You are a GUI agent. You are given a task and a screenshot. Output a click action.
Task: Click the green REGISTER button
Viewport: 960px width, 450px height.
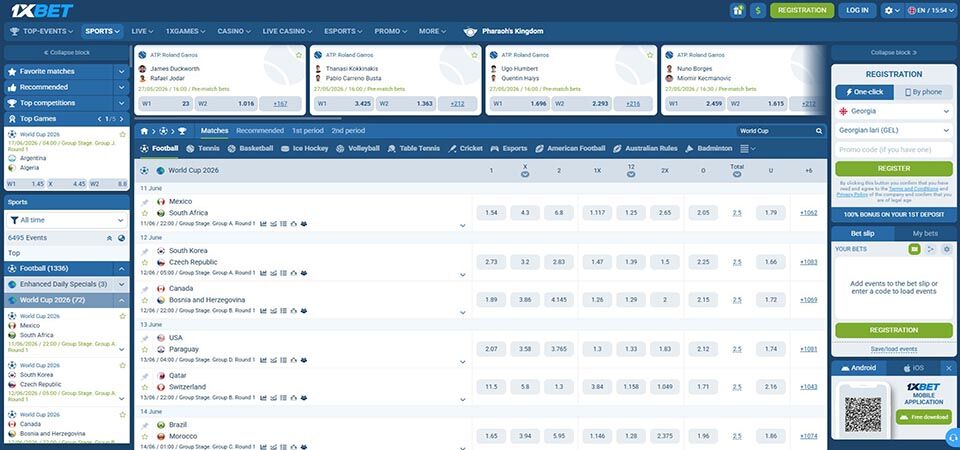tap(894, 168)
